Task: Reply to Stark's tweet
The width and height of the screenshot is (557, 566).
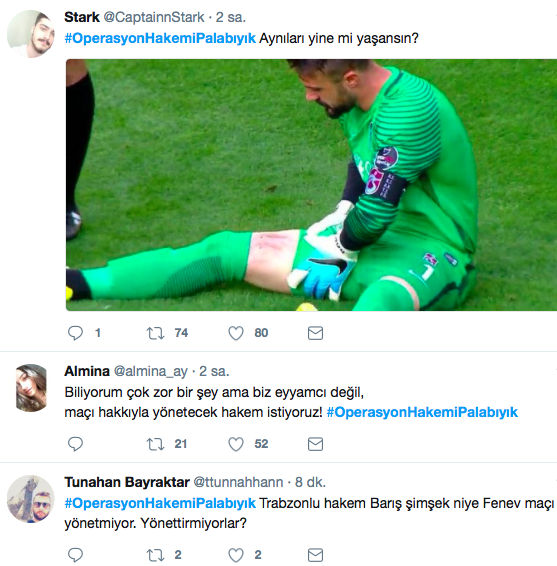Action: point(75,333)
